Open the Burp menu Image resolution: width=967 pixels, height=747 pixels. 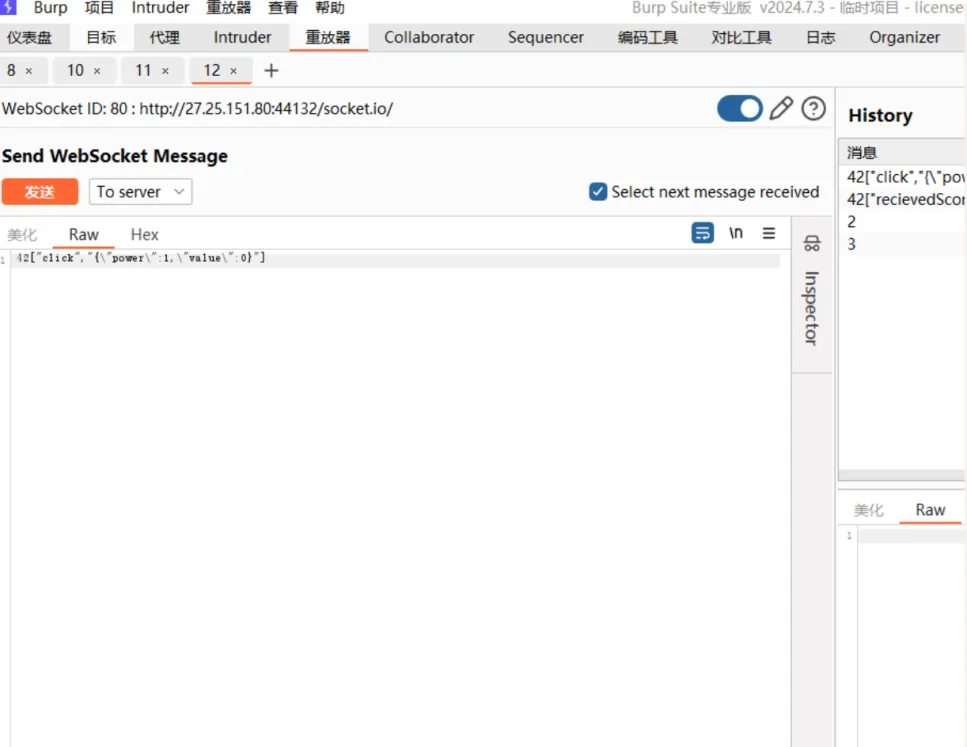click(x=51, y=7)
